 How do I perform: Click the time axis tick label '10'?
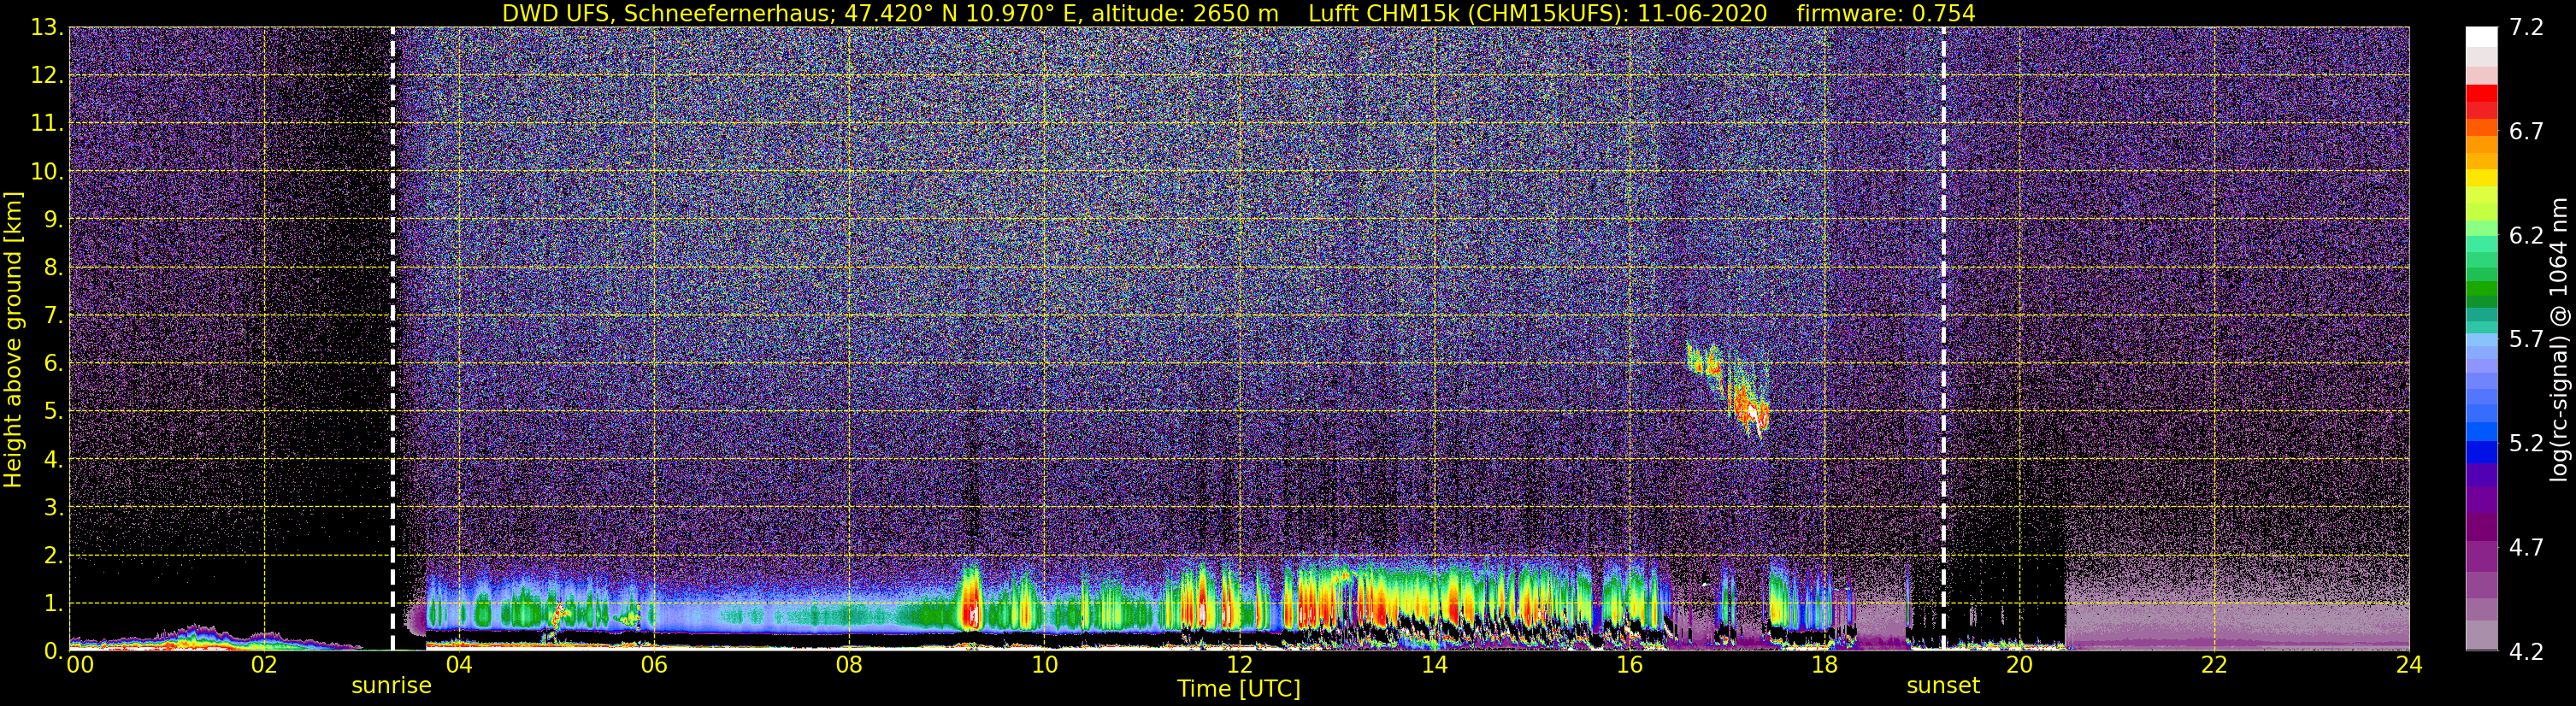click(x=1044, y=665)
